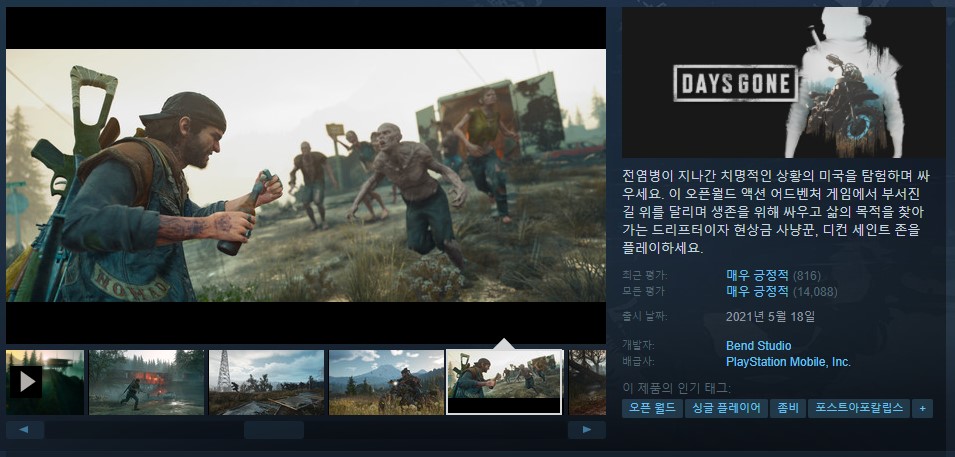Open developer Bend Studio link
The width and height of the screenshot is (955, 457).
pyautogui.click(x=758, y=345)
